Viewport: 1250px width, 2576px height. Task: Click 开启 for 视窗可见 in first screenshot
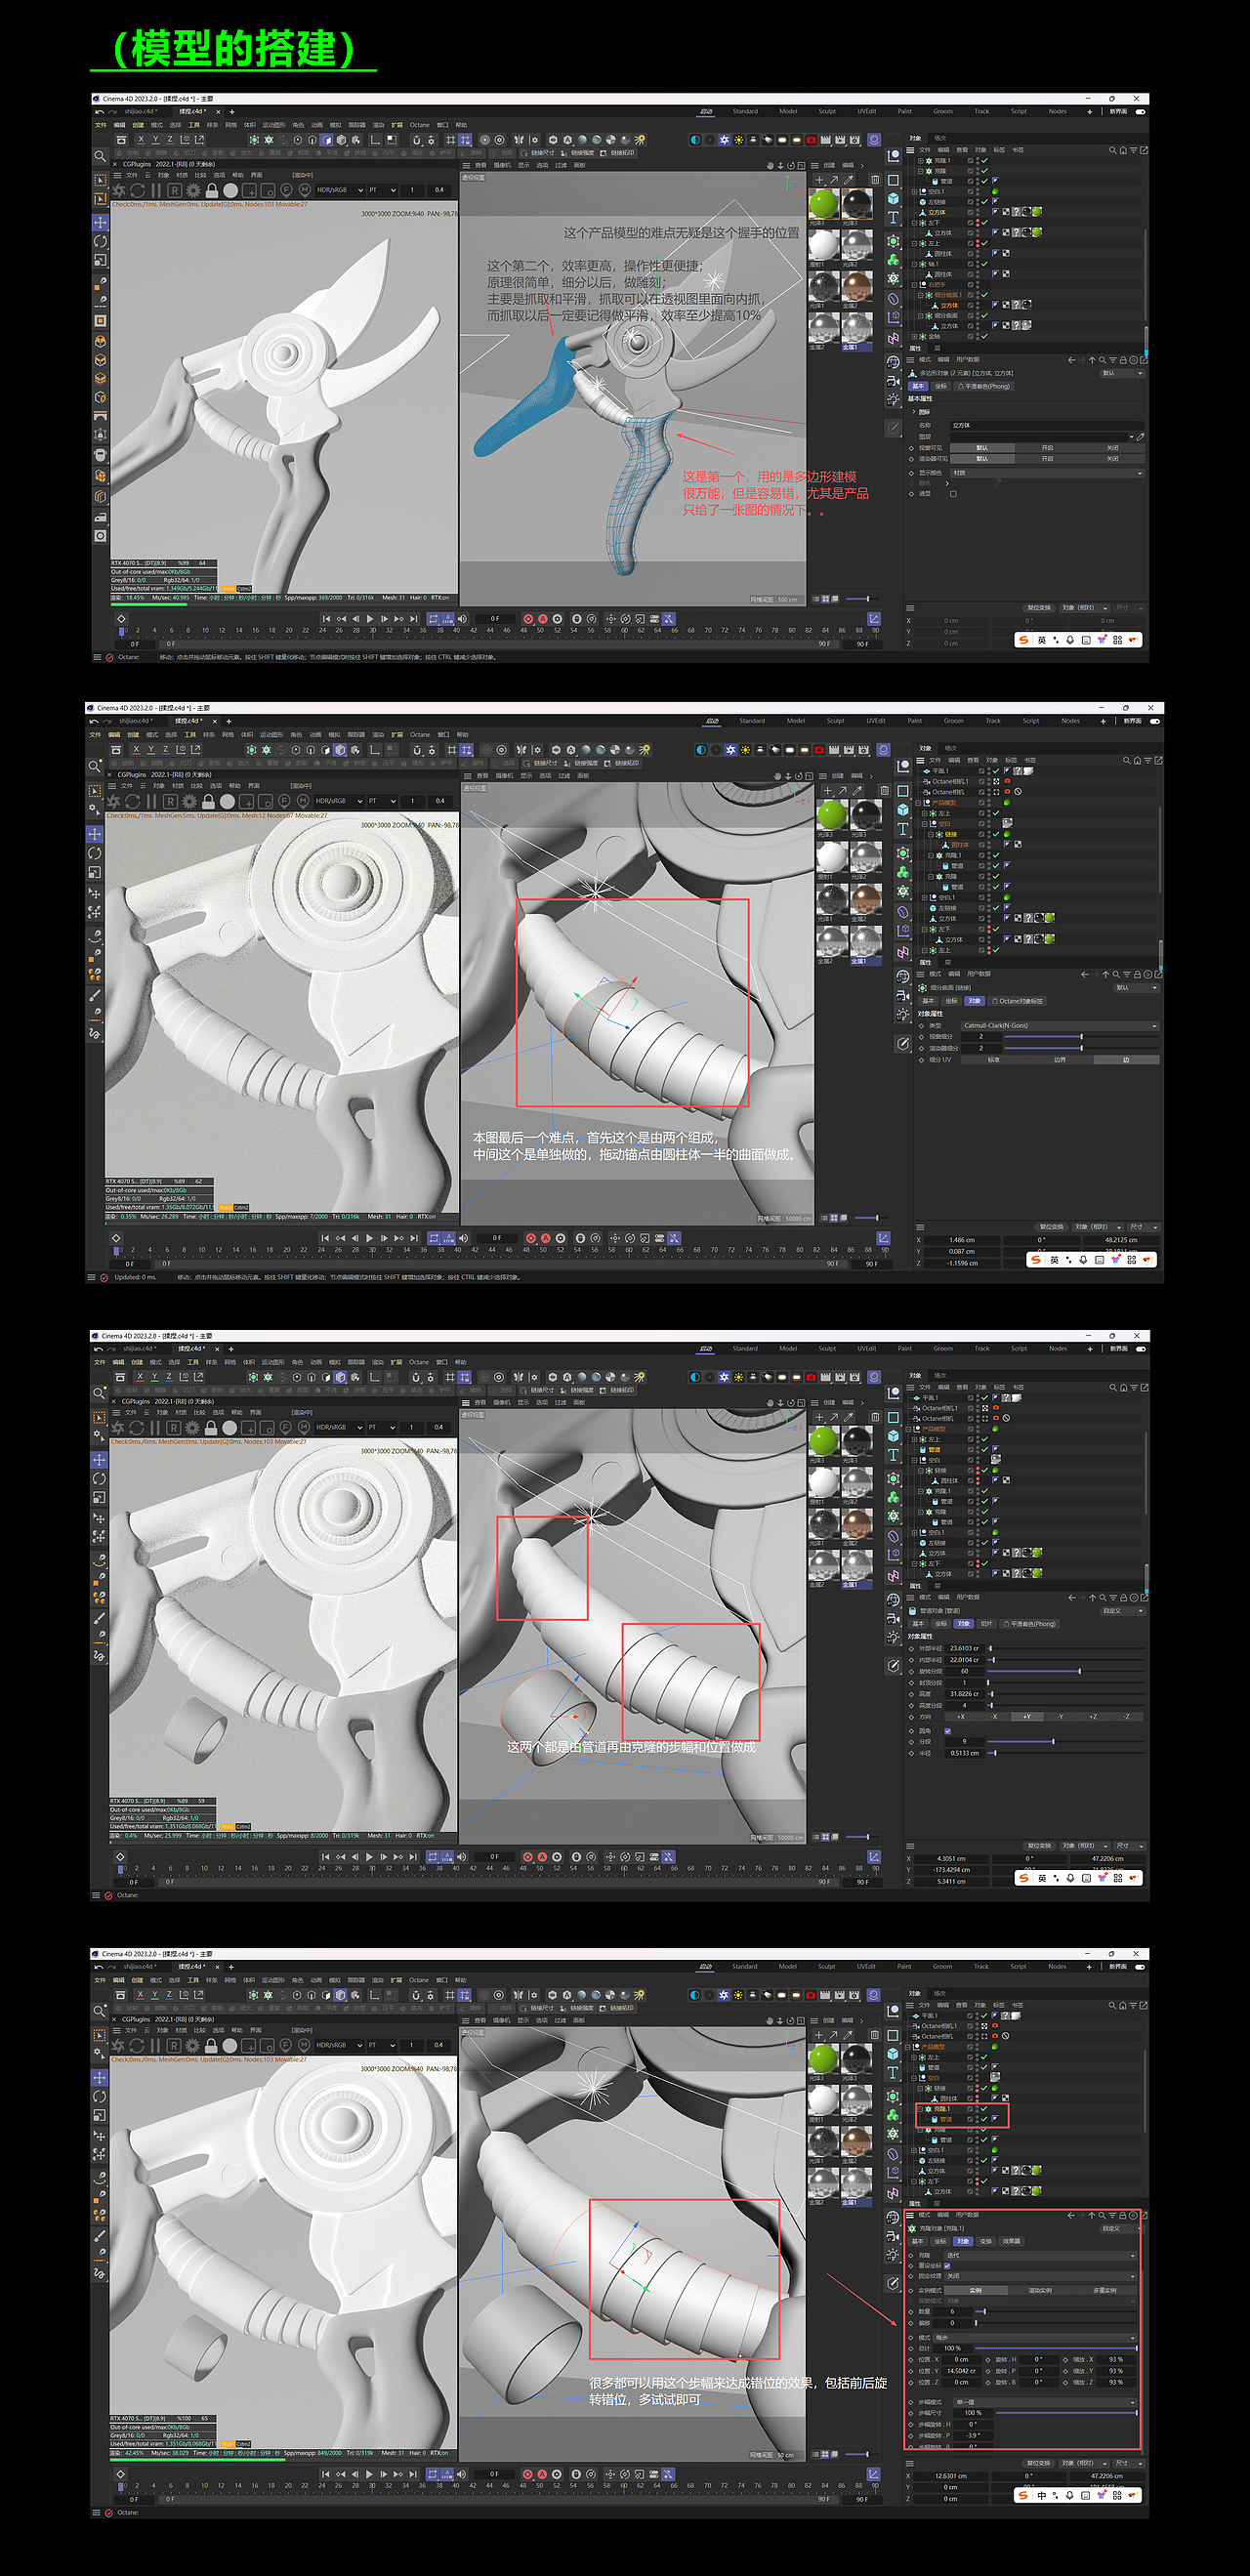pyautogui.click(x=1047, y=448)
